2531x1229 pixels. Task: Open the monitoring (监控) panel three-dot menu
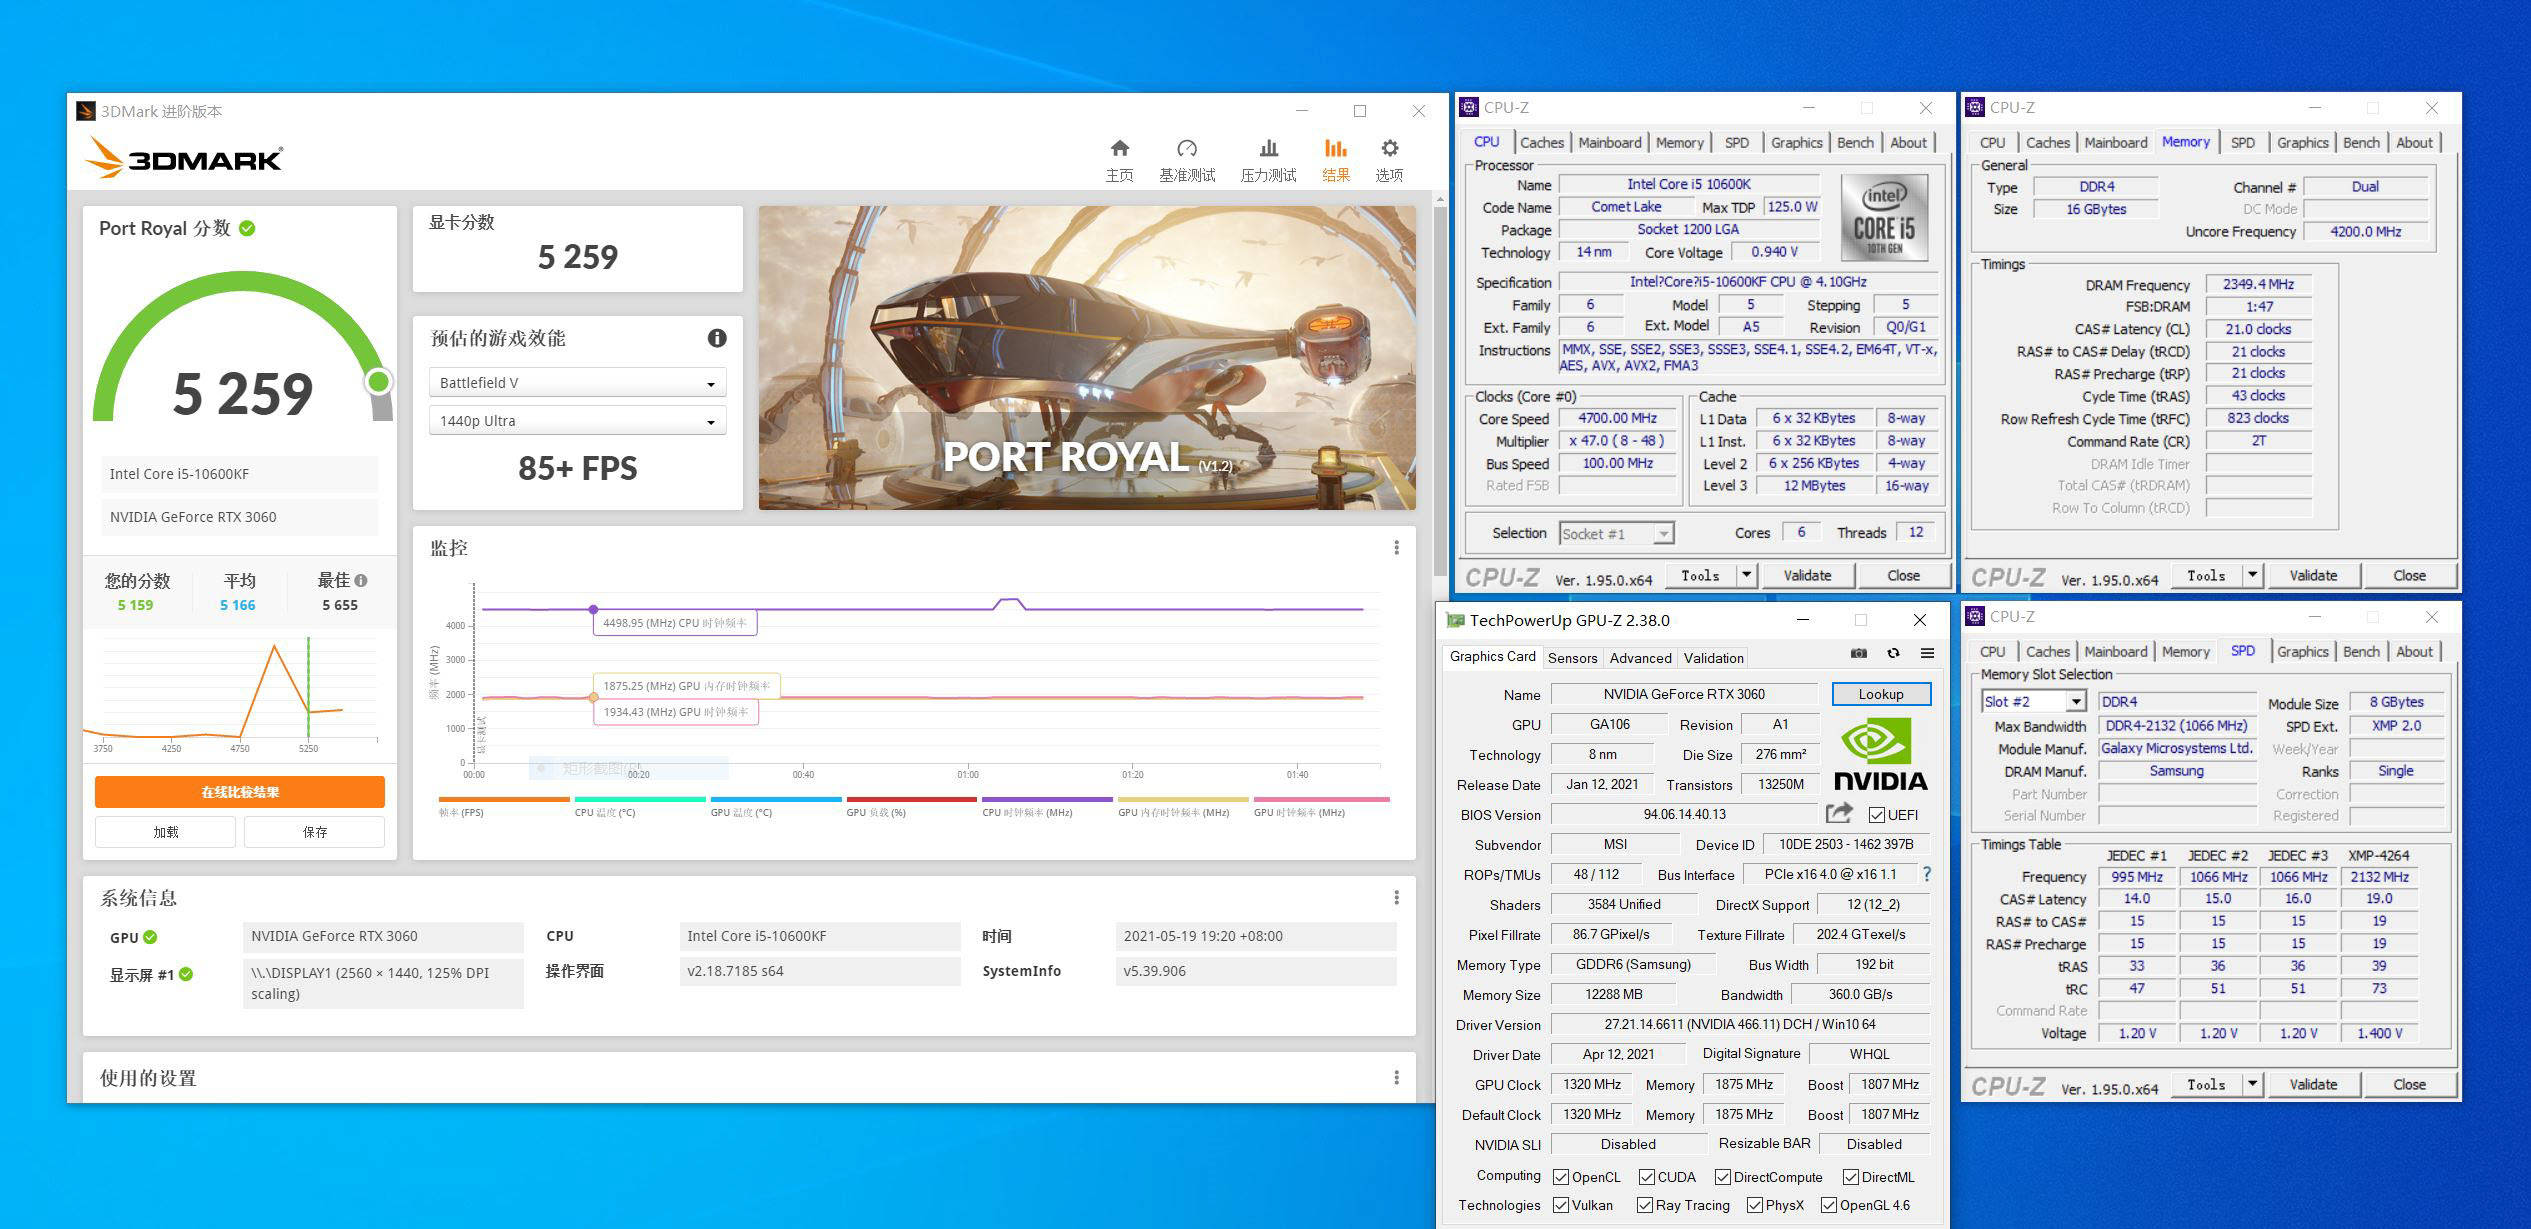tap(1396, 548)
